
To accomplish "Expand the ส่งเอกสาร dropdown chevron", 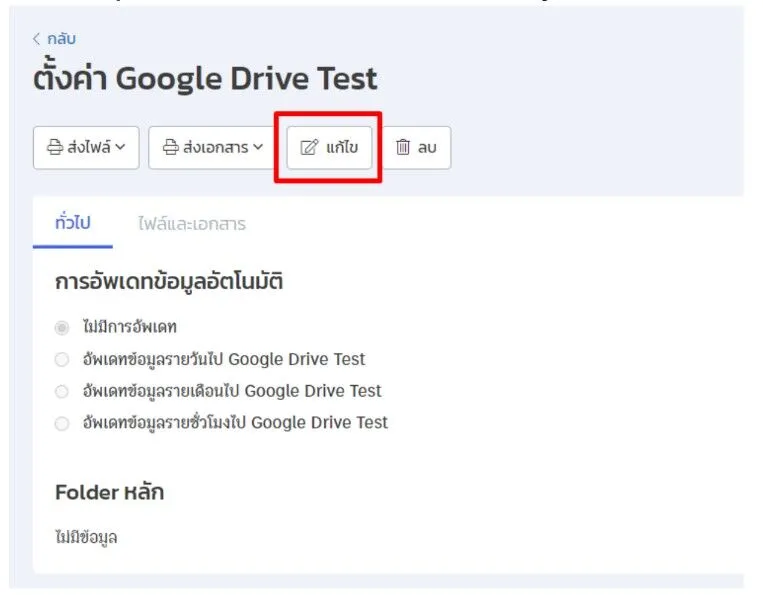I will (257, 148).
